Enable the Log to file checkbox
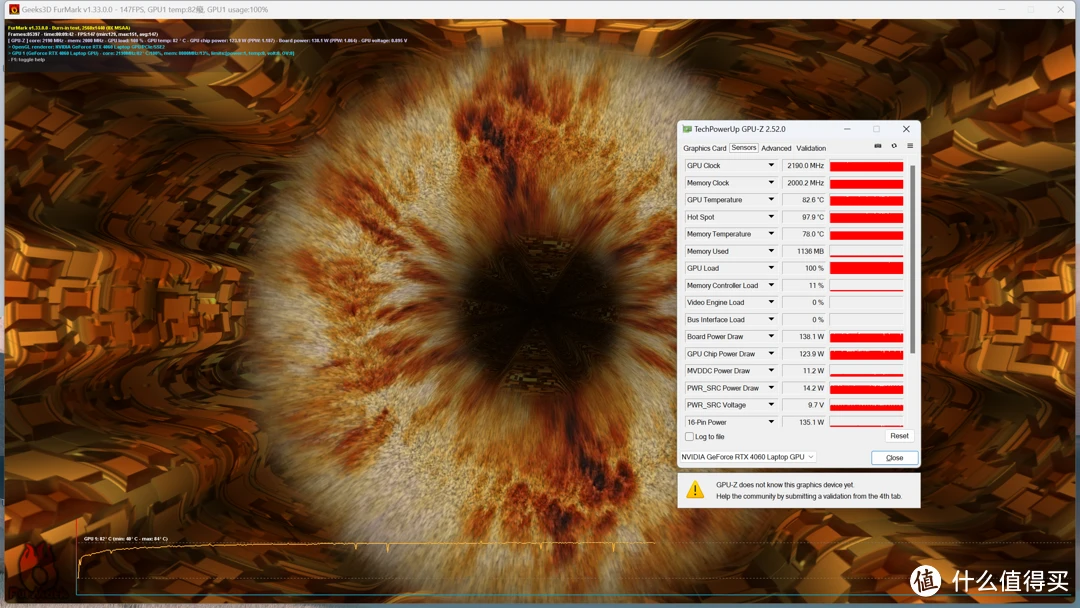This screenshot has height=608, width=1080. (689, 437)
